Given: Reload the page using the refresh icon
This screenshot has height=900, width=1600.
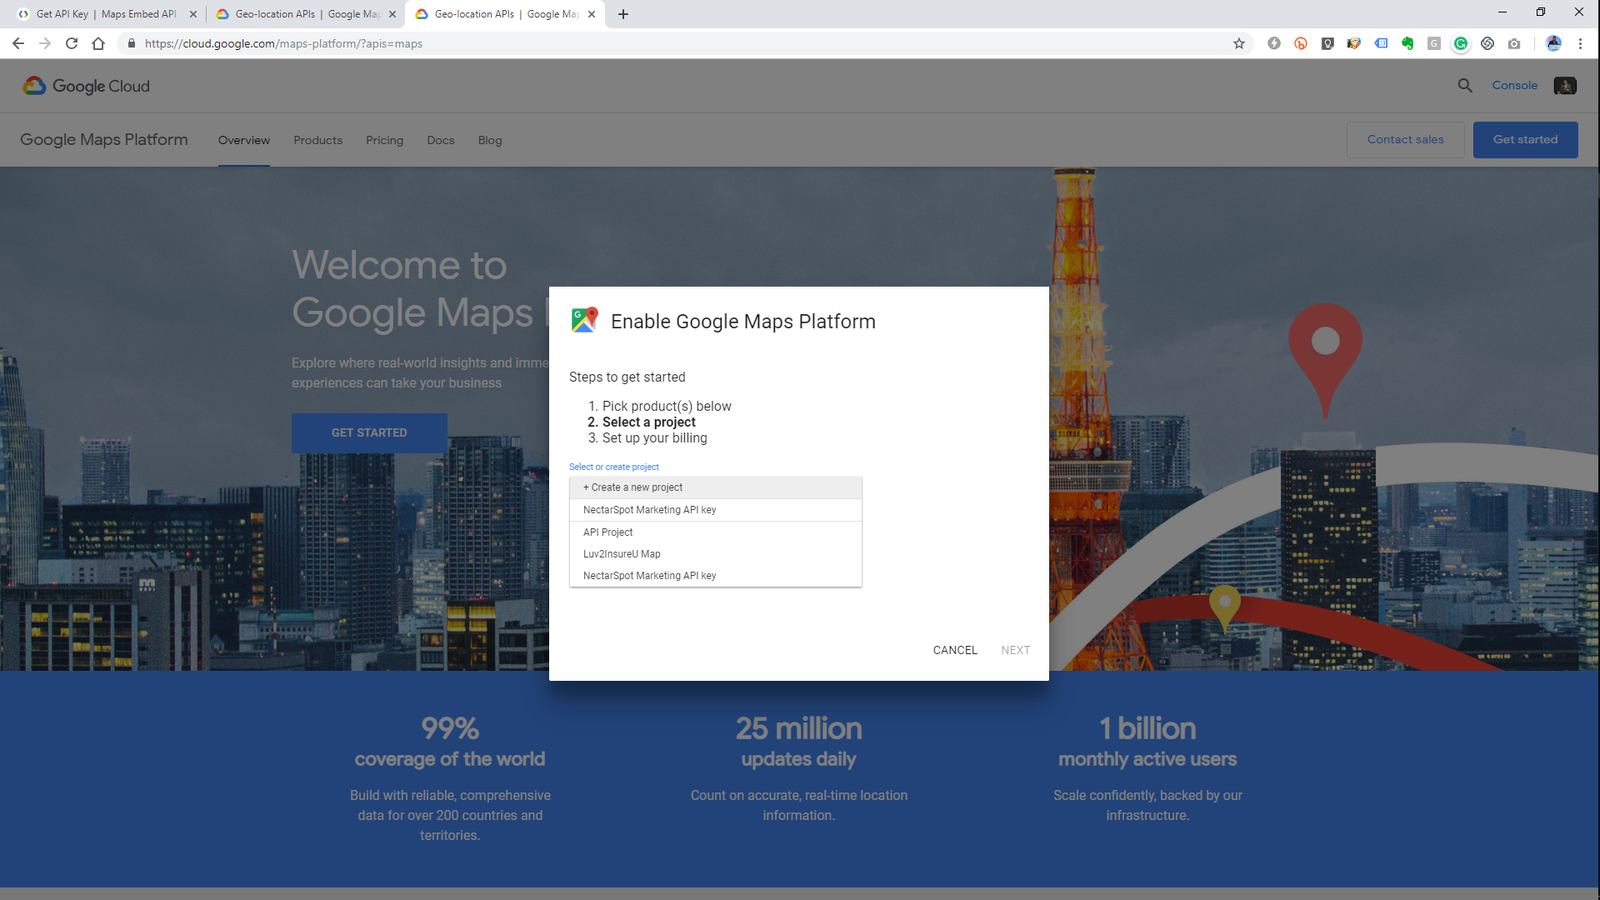Looking at the screenshot, I should tap(72, 44).
